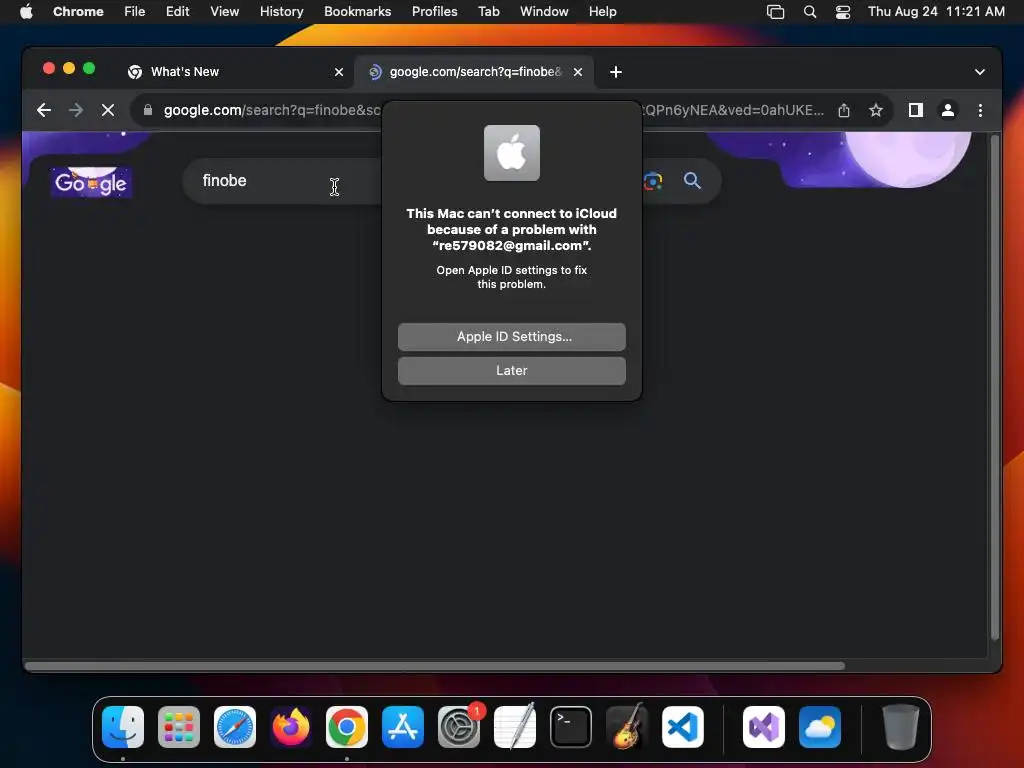Open a new tab with the plus

point(616,72)
